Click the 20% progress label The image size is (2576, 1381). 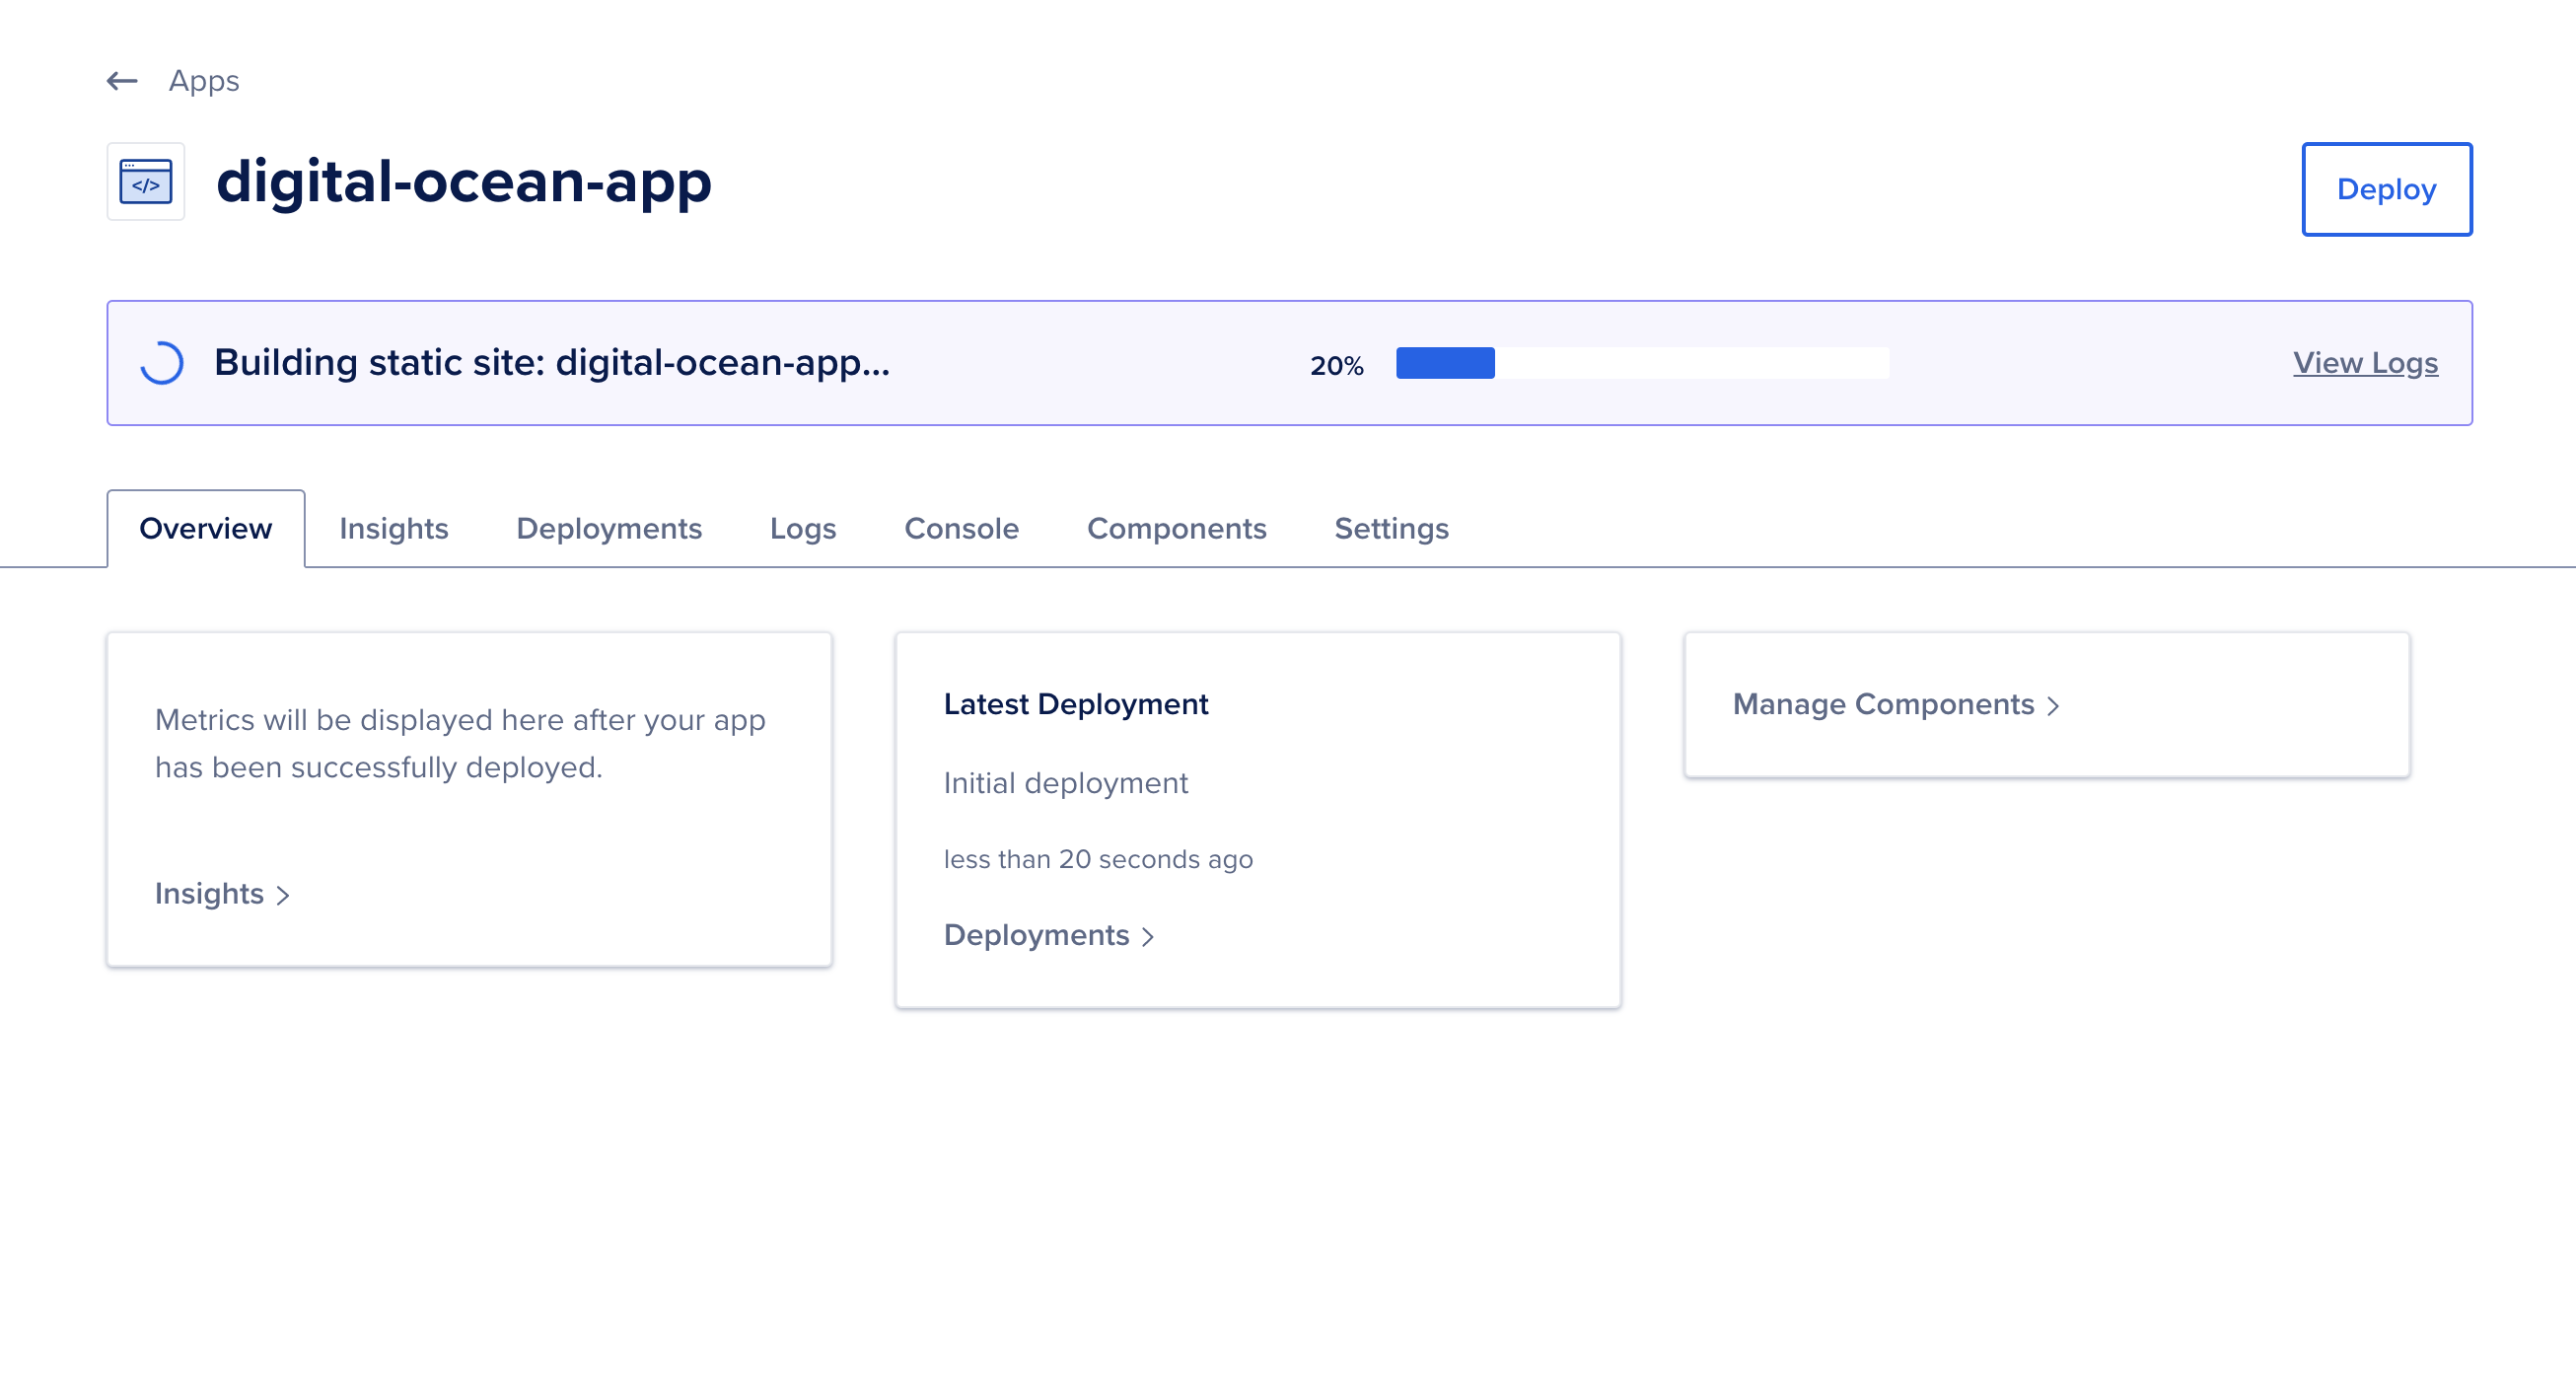(1337, 365)
